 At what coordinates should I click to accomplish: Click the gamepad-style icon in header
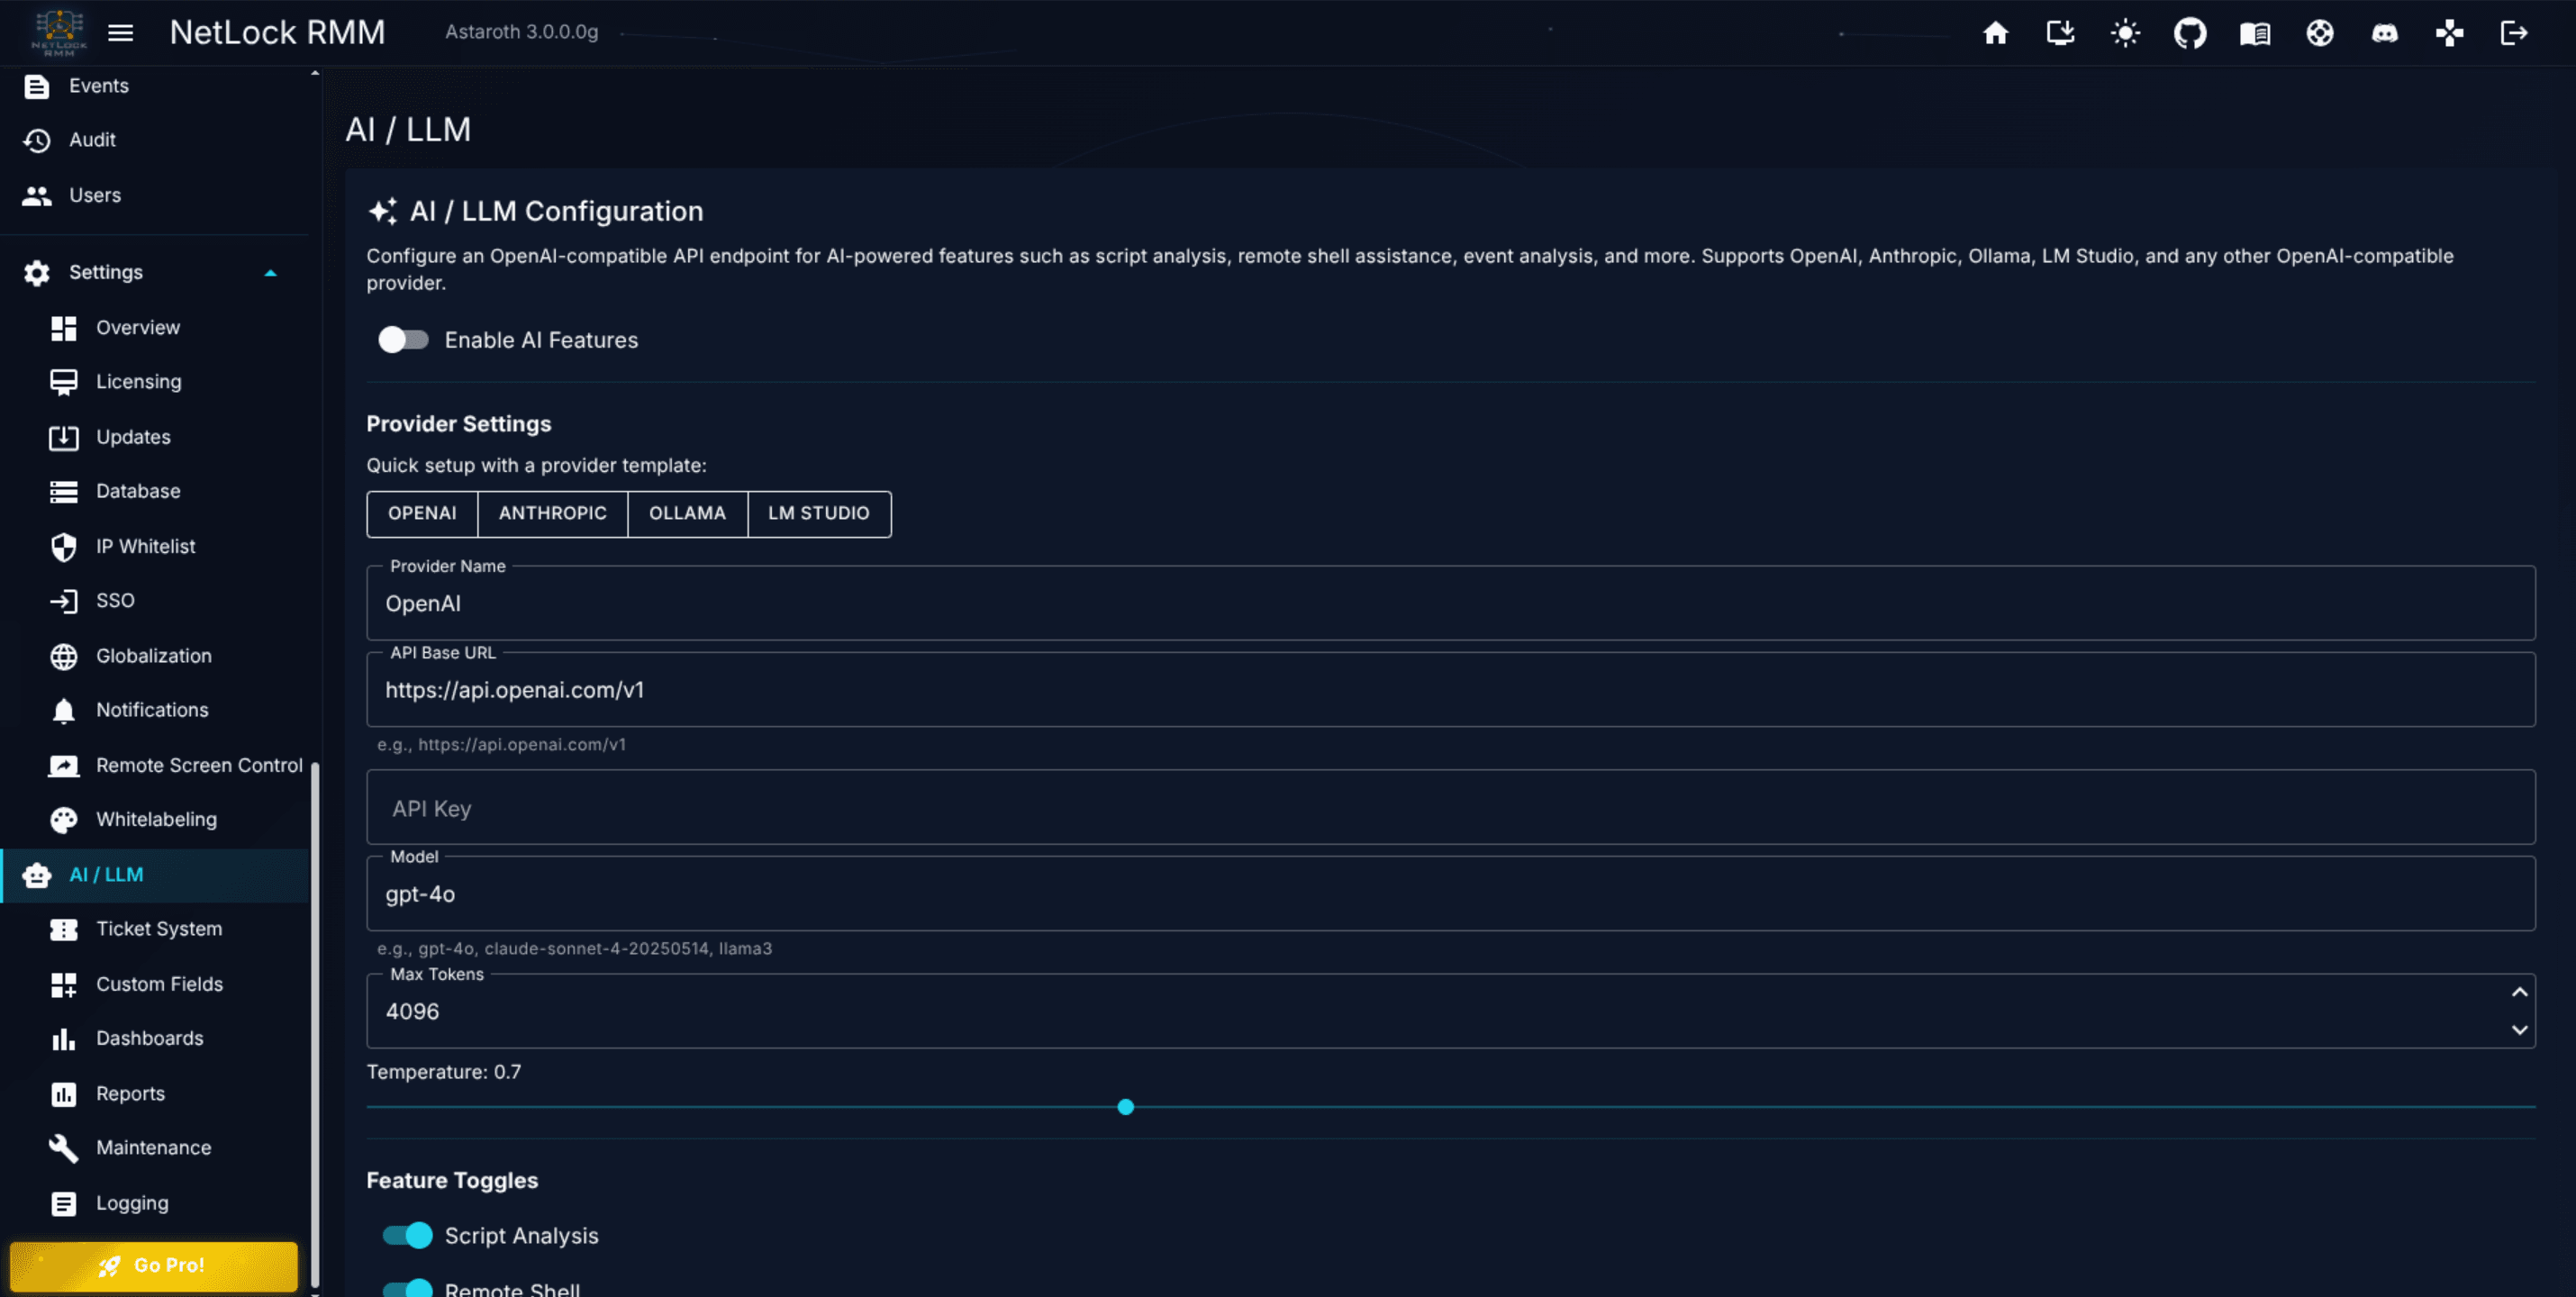(x=2449, y=33)
